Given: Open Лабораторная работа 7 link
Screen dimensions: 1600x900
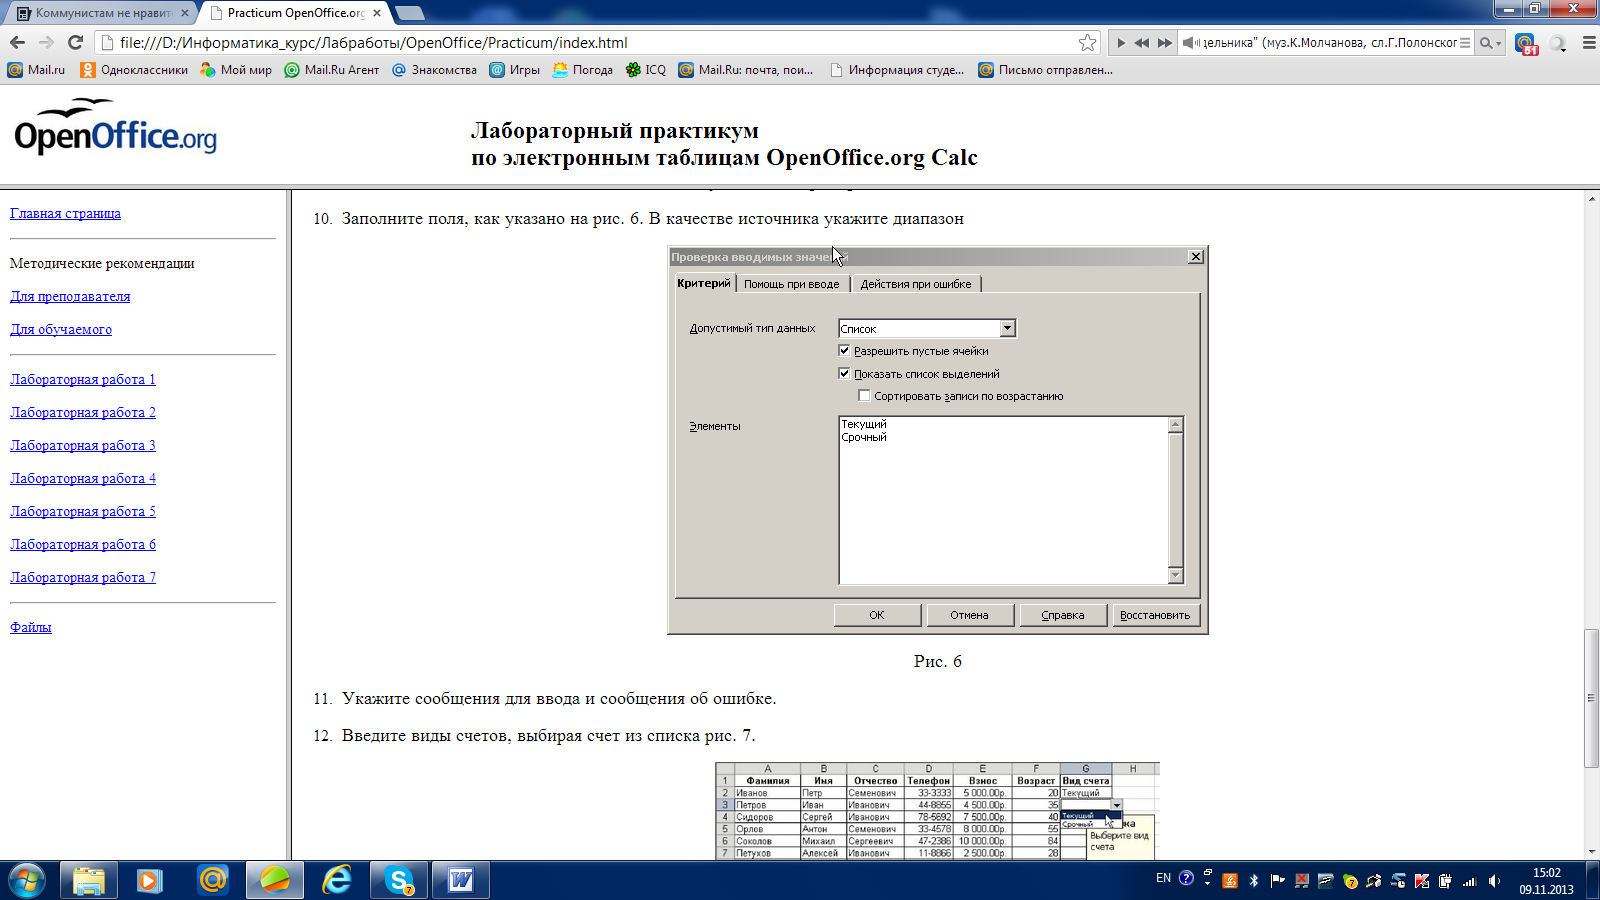Looking at the screenshot, I should pyautogui.click(x=83, y=577).
